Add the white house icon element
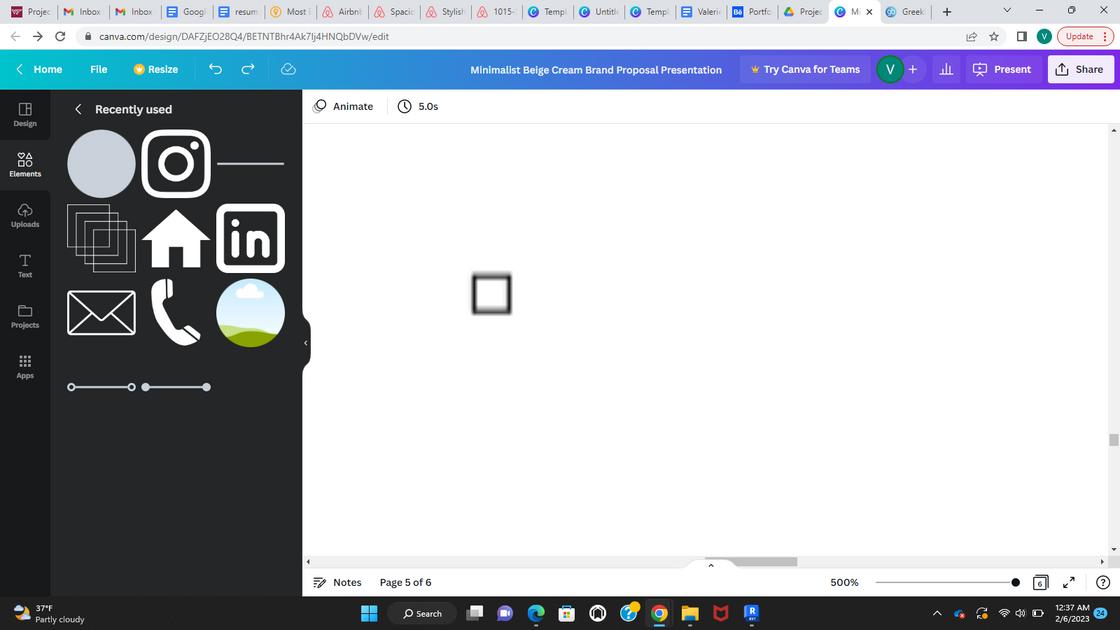 (176, 239)
